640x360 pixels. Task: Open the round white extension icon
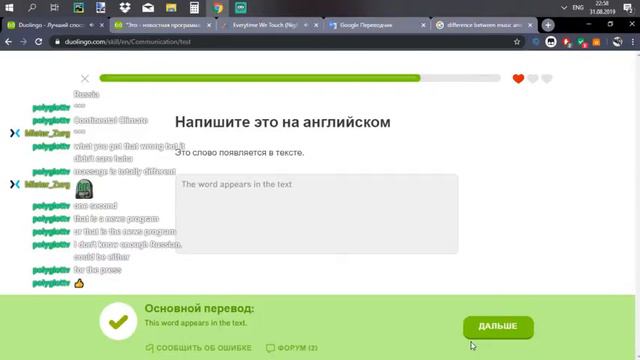[551, 42]
